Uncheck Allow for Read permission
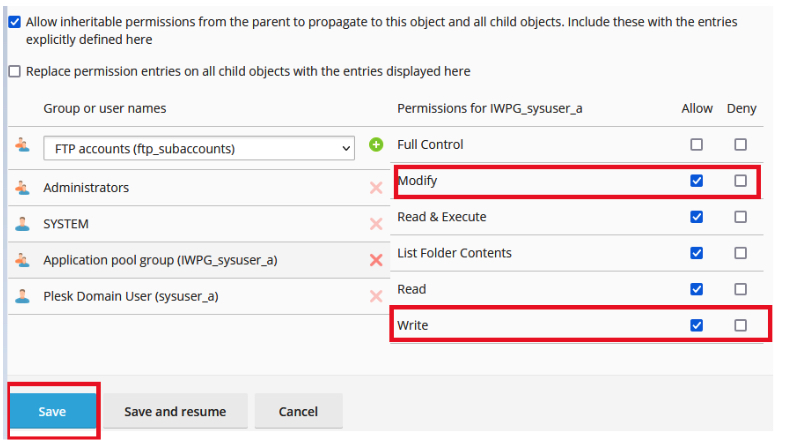 click(x=696, y=289)
